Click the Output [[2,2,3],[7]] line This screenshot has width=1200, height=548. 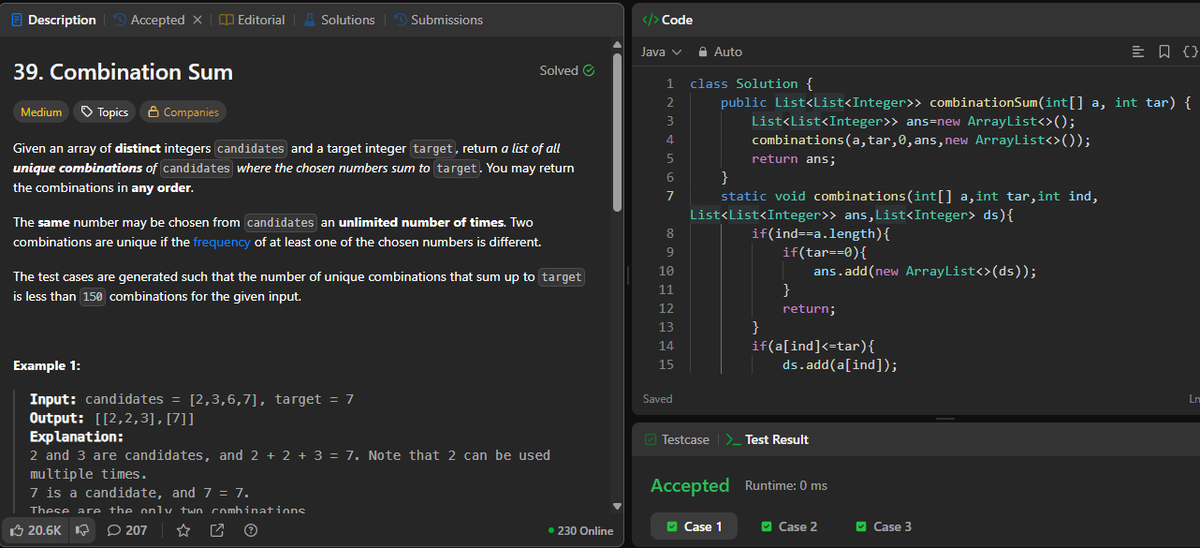point(112,418)
